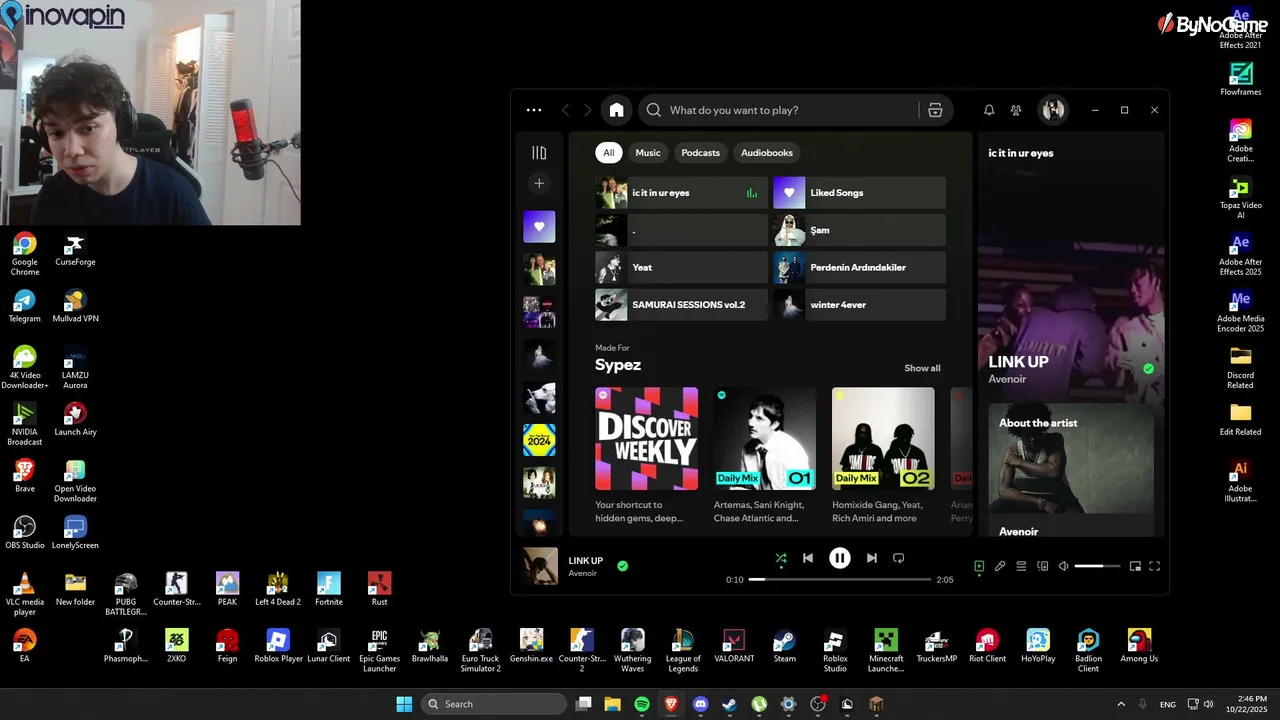Viewport: 1280px width, 720px height.
Task: Show hidden system tray icons
Action: [x=1121, y=704]
